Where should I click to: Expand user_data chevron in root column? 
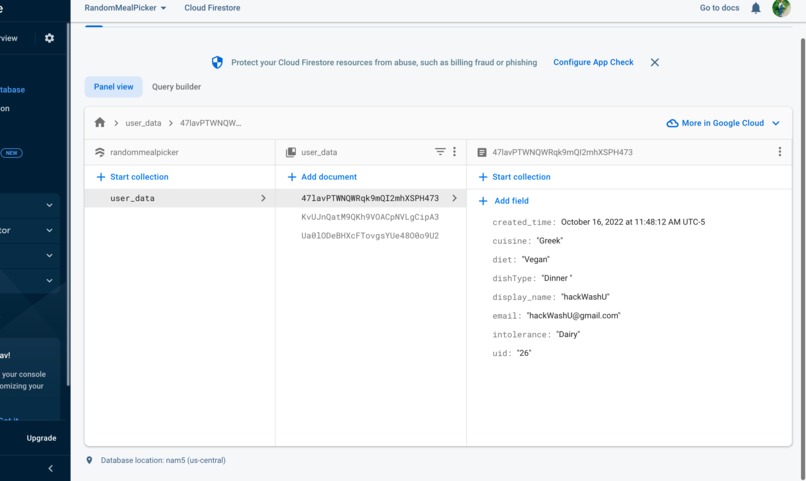[263, 198]
